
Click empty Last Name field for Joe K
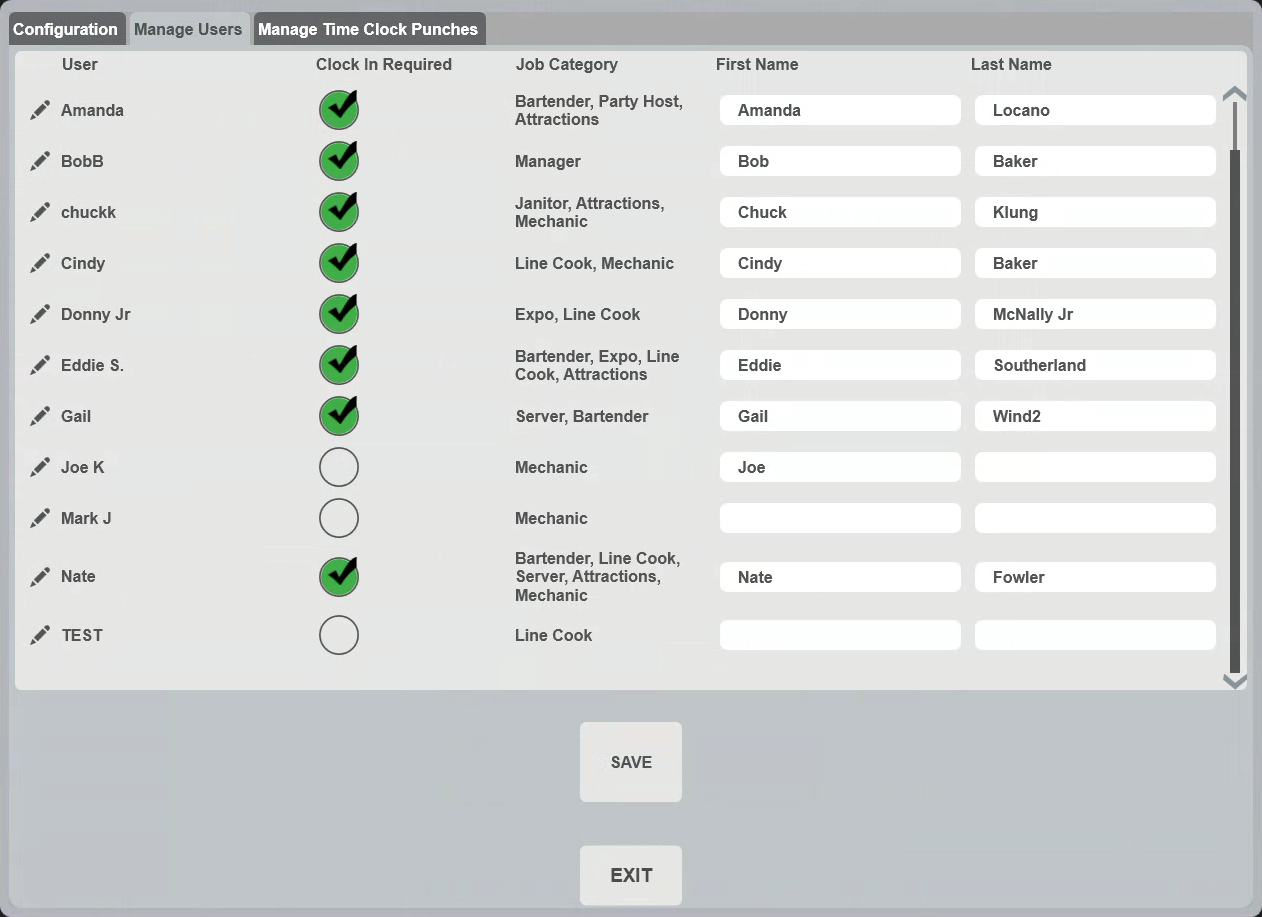point(1095,467)
